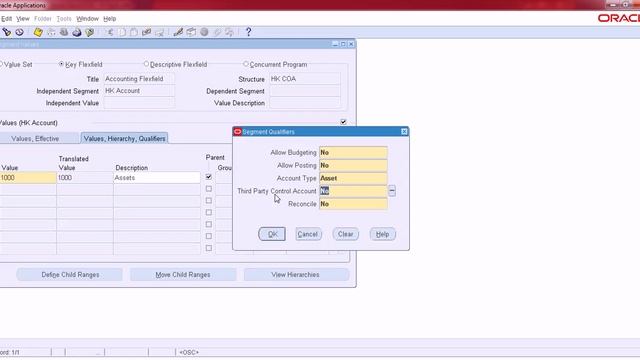Click the Cut scissors toolbar icon

(110, 32)
